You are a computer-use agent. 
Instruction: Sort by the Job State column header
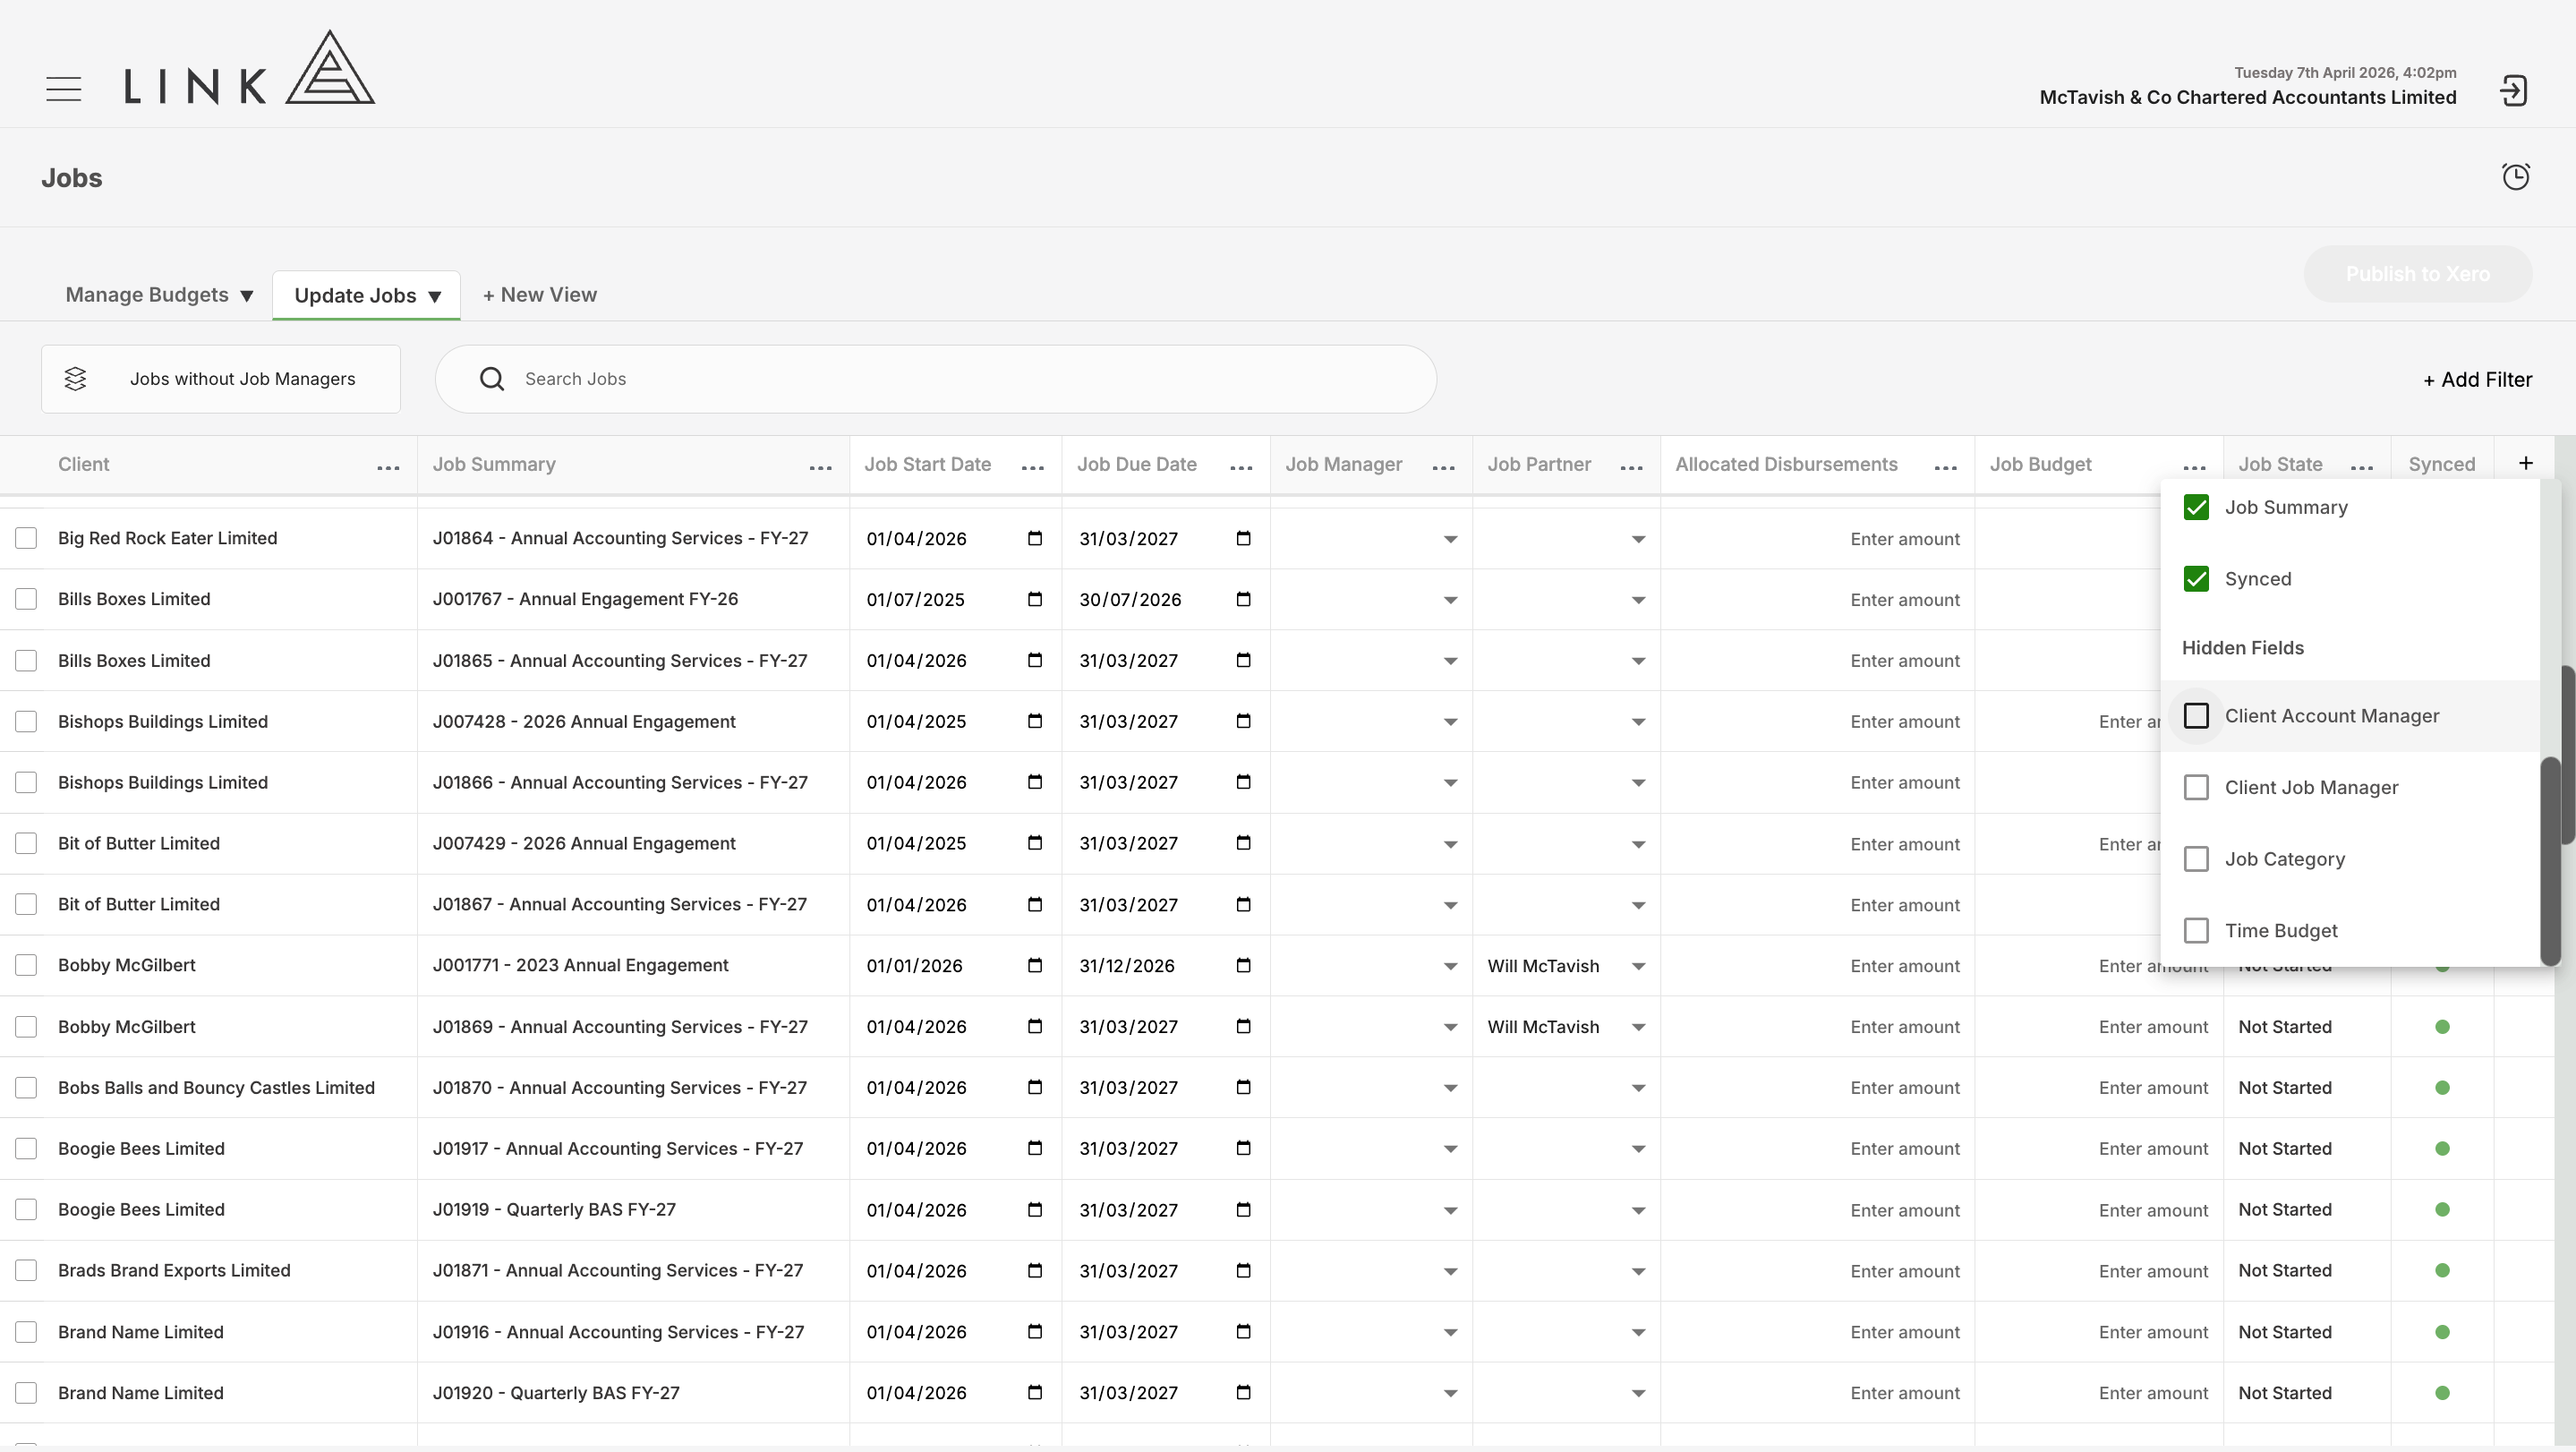point(2280,464)
